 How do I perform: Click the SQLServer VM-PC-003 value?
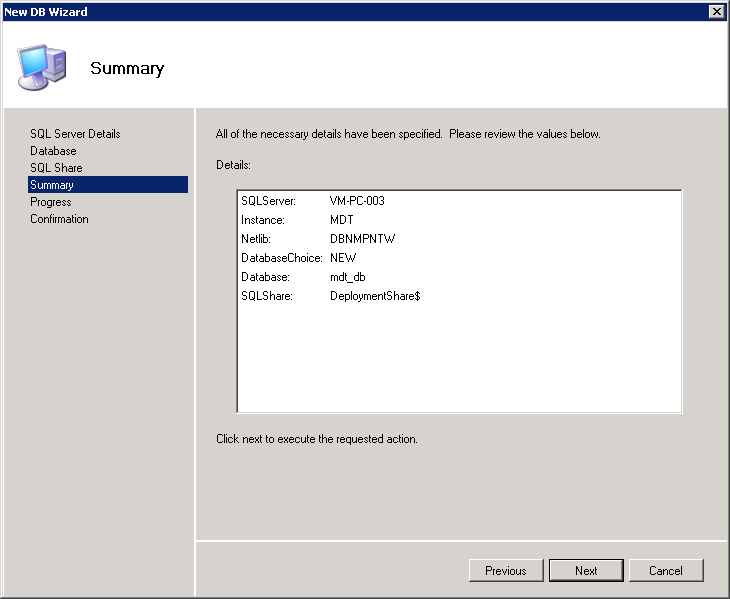[357, 201]
